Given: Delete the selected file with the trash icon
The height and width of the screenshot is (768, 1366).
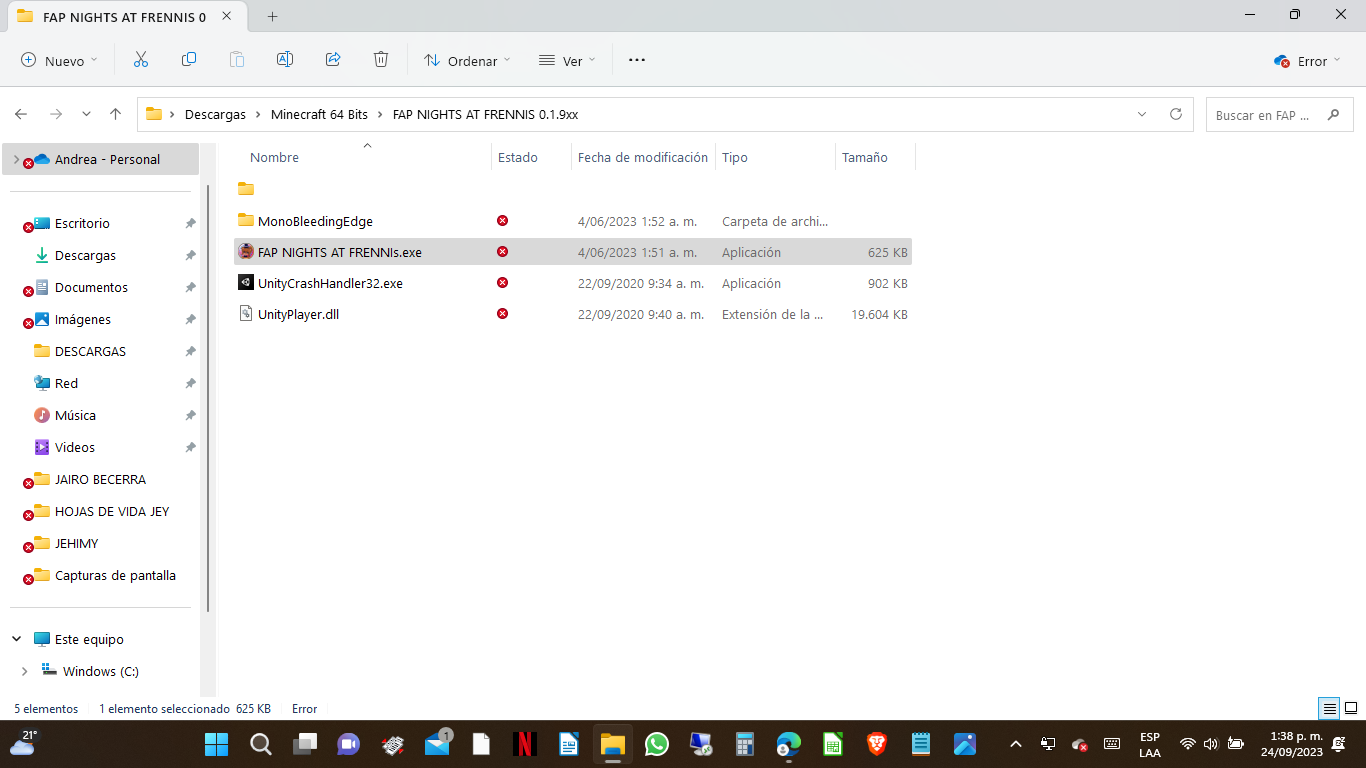Looking at the screenshot, I should pyautogui.click(x=381, y=60).
